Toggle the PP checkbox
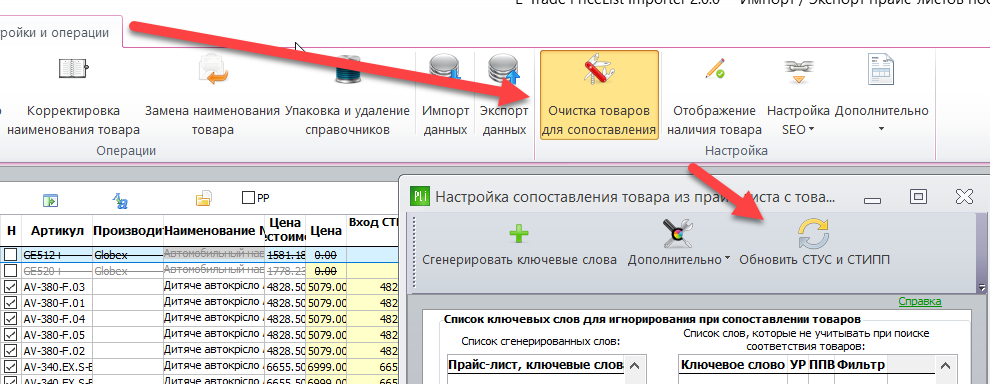The width and height of the screenshot is (990, 384). pos(249,198)
